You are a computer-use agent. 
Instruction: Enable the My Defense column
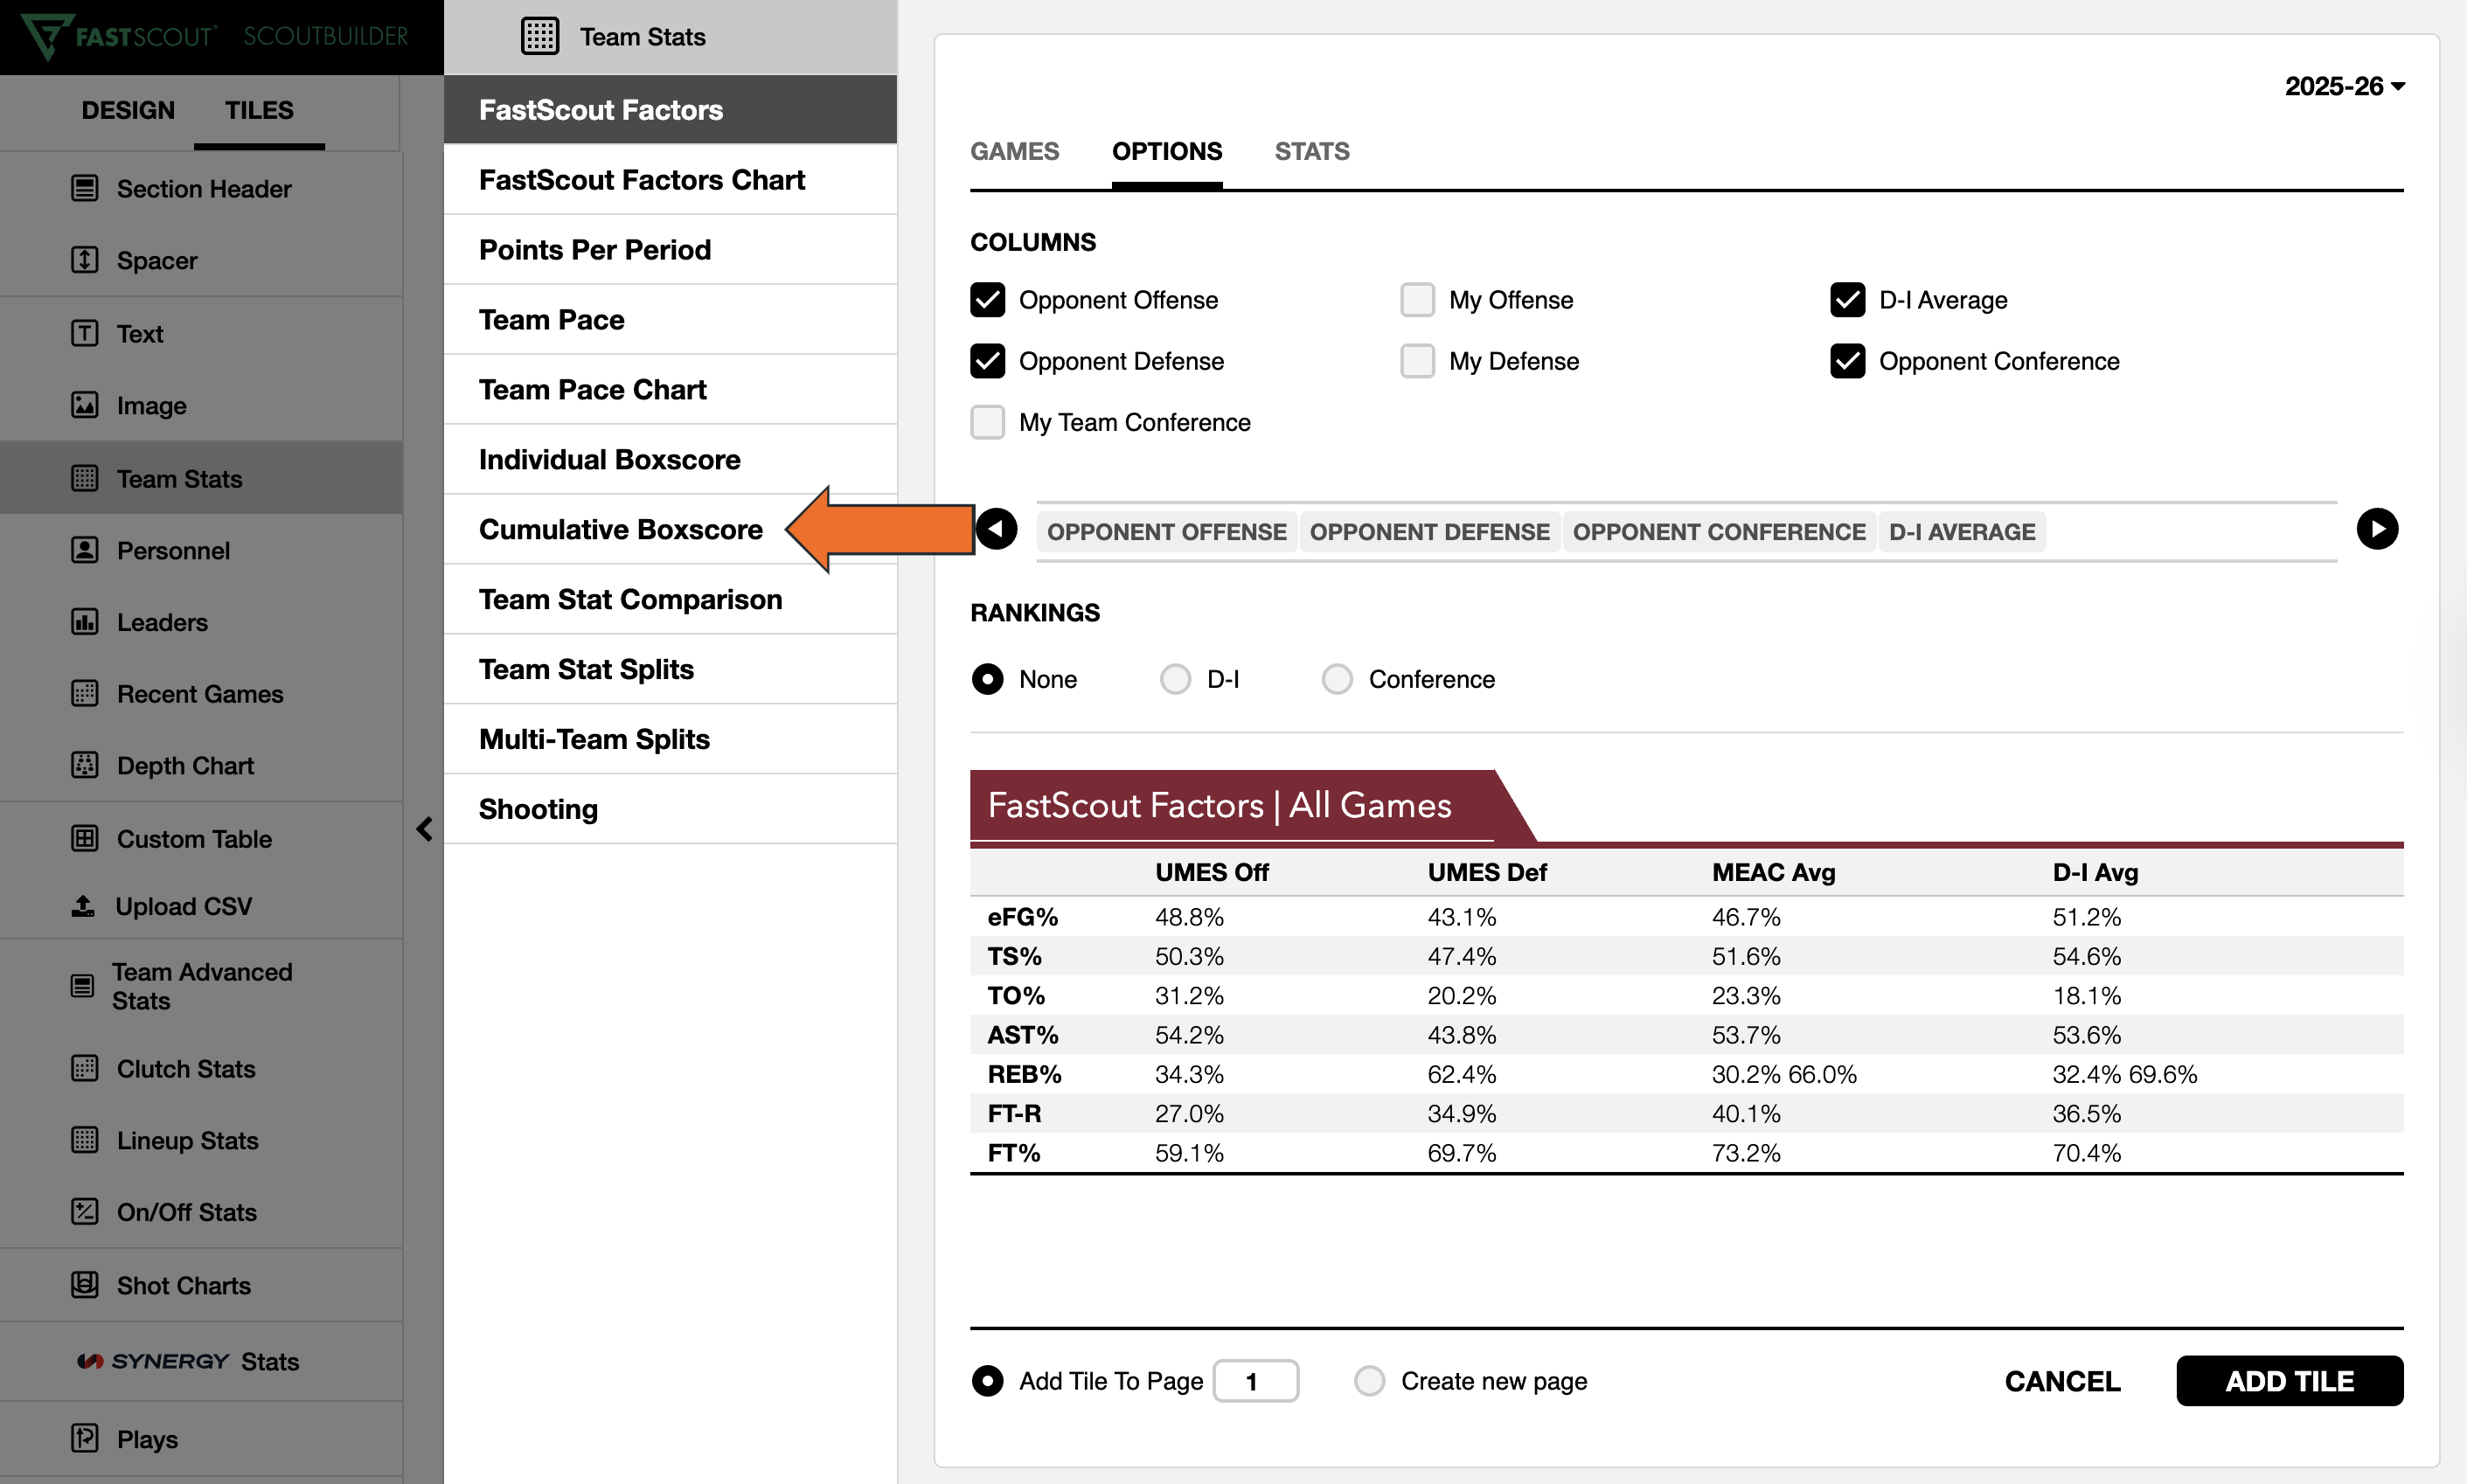[x=1417, y=361]
